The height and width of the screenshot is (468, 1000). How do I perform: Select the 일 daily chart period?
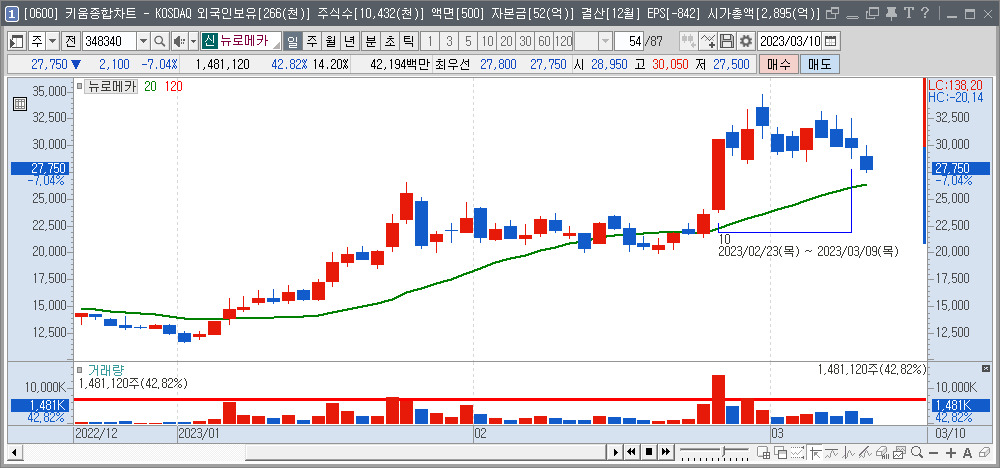[x=293, y=41]
